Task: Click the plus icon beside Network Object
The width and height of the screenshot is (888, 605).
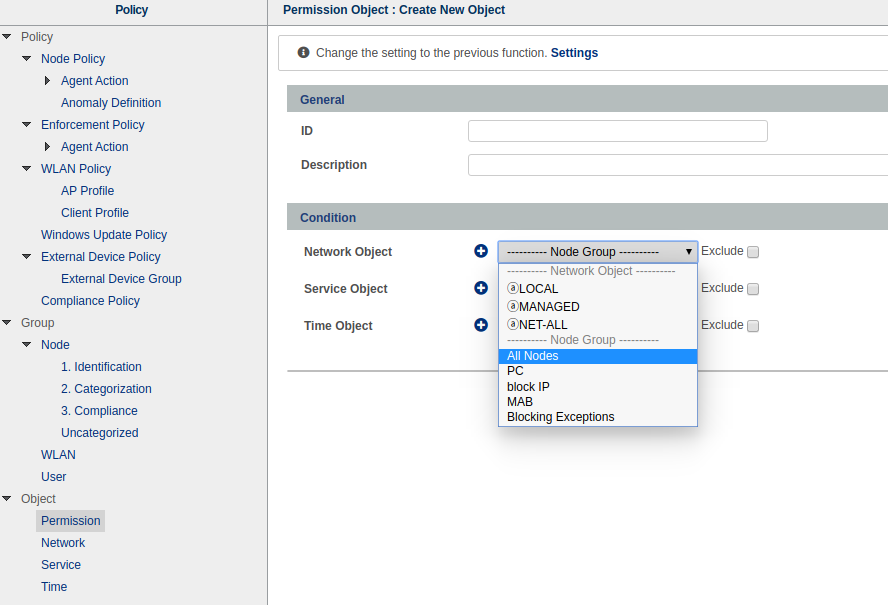Action: [481, 251]
